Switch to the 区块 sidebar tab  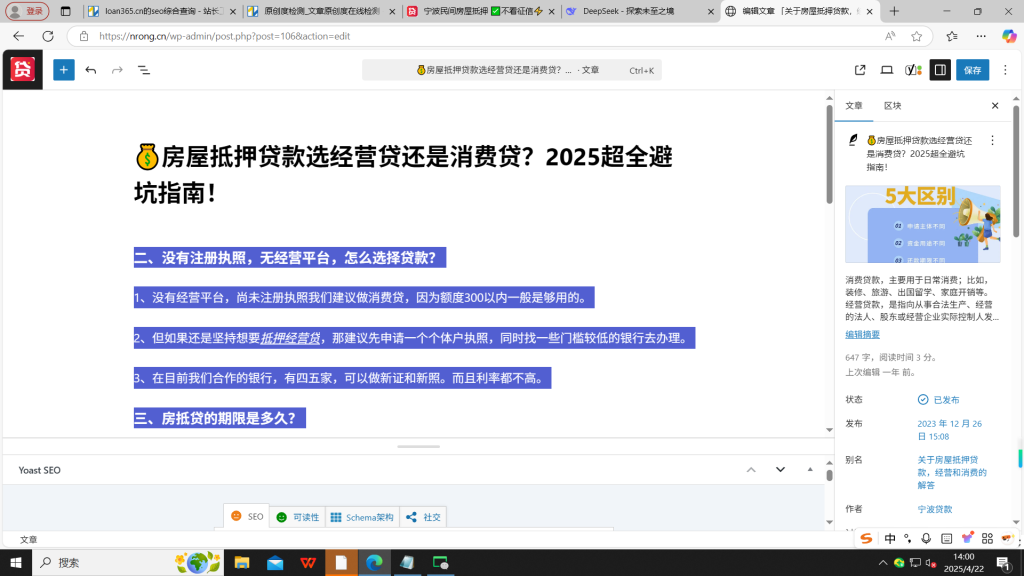pos(892,106)
